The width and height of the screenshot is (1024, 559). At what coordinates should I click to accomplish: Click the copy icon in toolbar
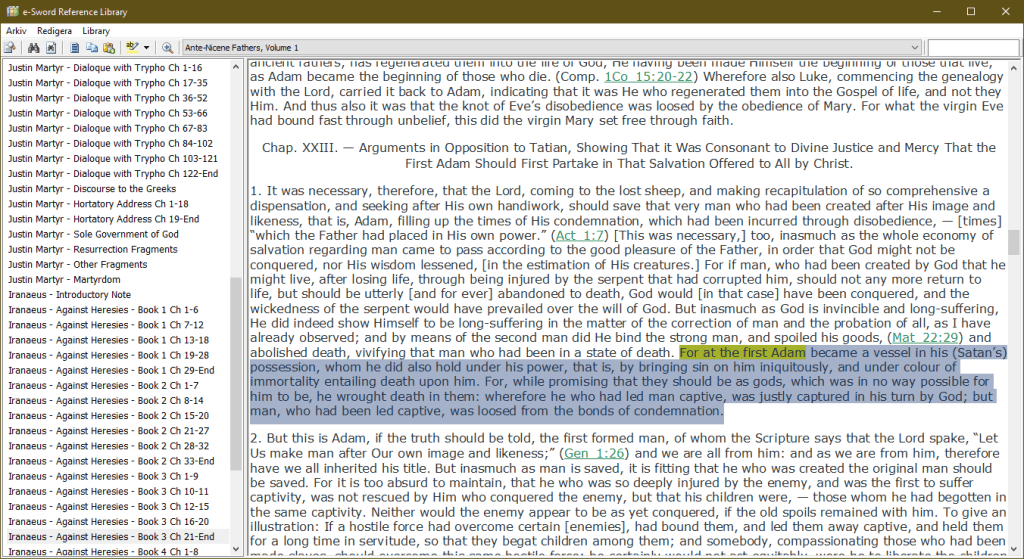[x=92, y=47]
